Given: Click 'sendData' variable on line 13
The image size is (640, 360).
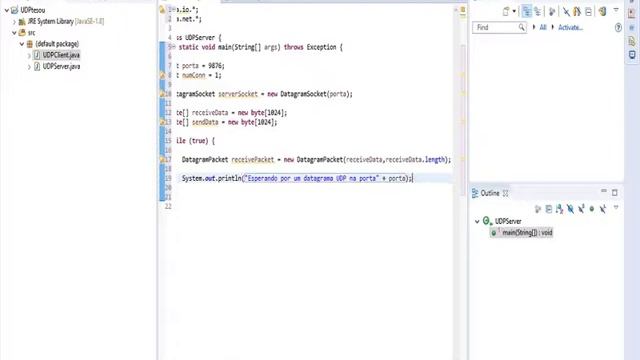Looking at the screenshot, I should click(x=205, y=122).
